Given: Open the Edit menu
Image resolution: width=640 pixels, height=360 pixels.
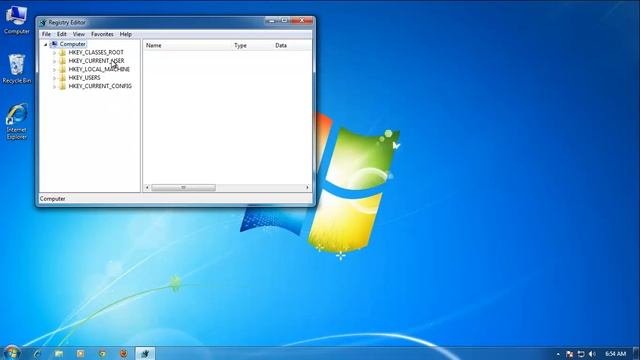Looking at the screenshot, I should [x=62, y=34].
